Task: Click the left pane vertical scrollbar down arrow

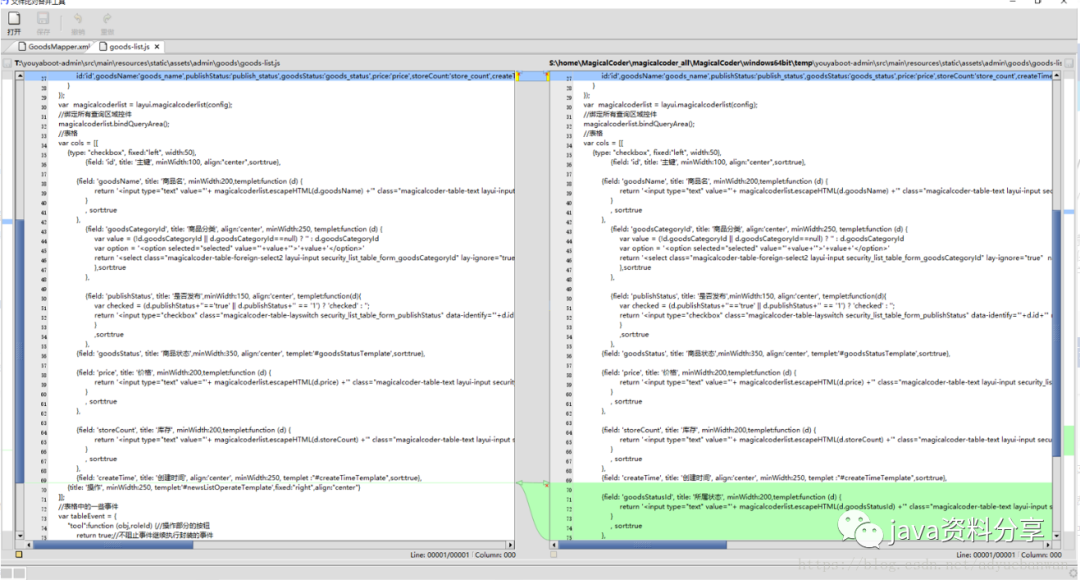Action: (x=20, y=535)
